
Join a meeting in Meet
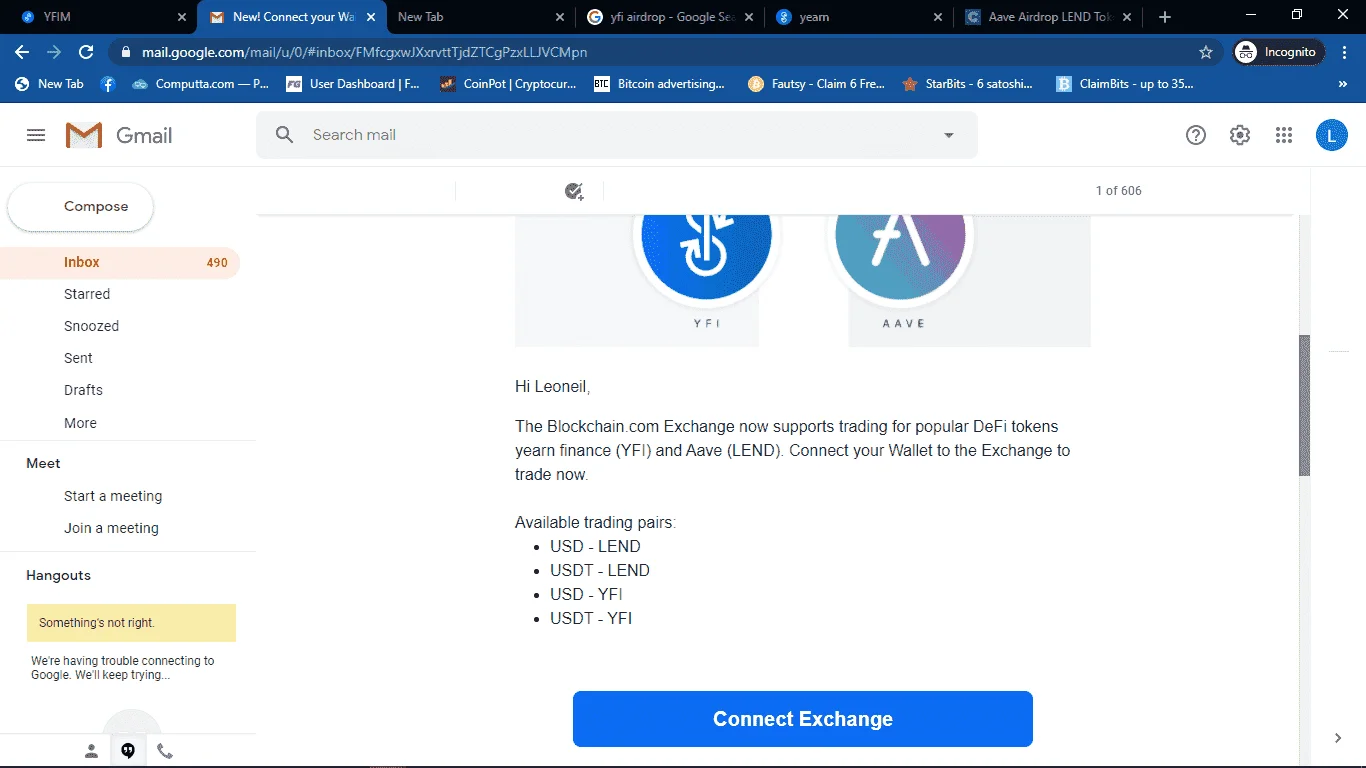click(111, 528)
